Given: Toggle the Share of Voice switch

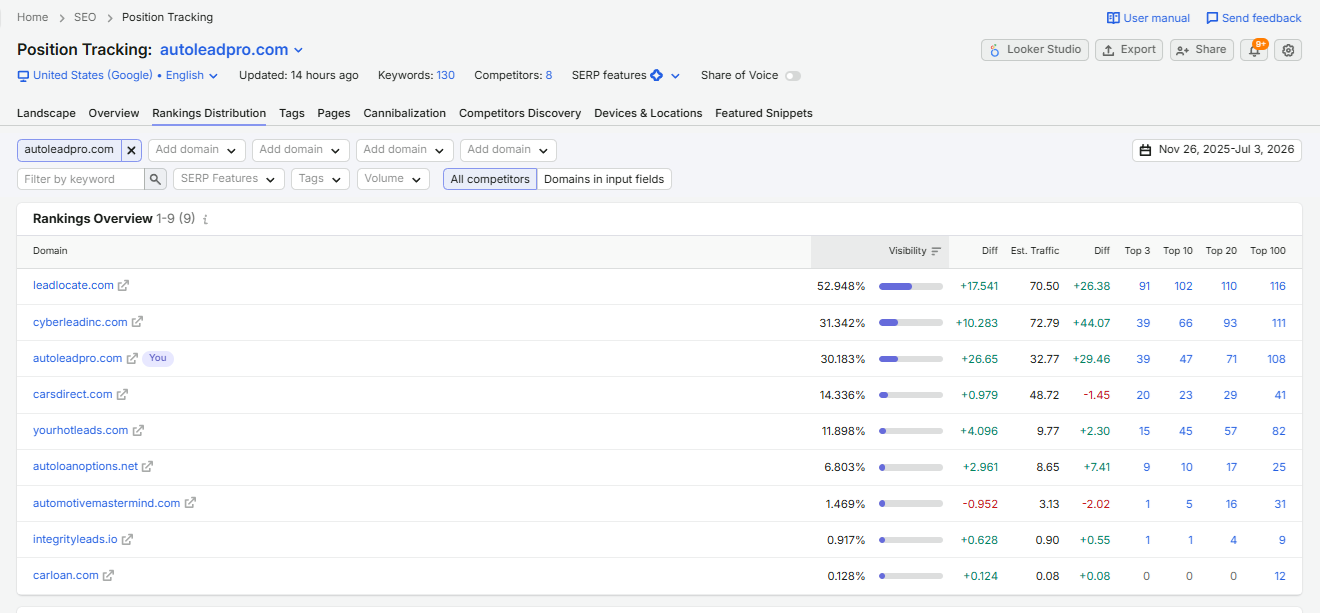Looking at the screenshot, I should (x=793, y=76).
